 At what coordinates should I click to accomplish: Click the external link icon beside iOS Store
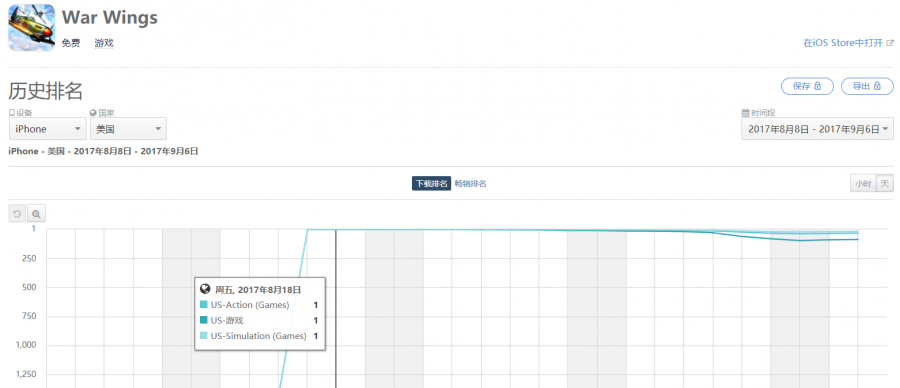tap(890, 43)
